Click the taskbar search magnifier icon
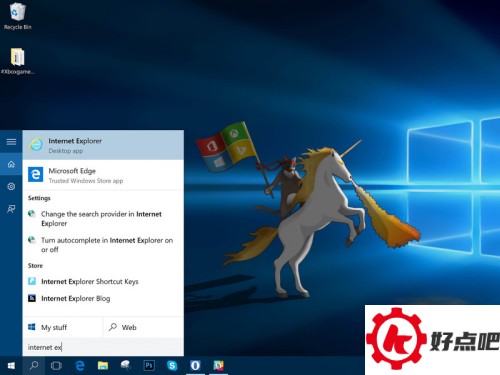 [34, 366]
